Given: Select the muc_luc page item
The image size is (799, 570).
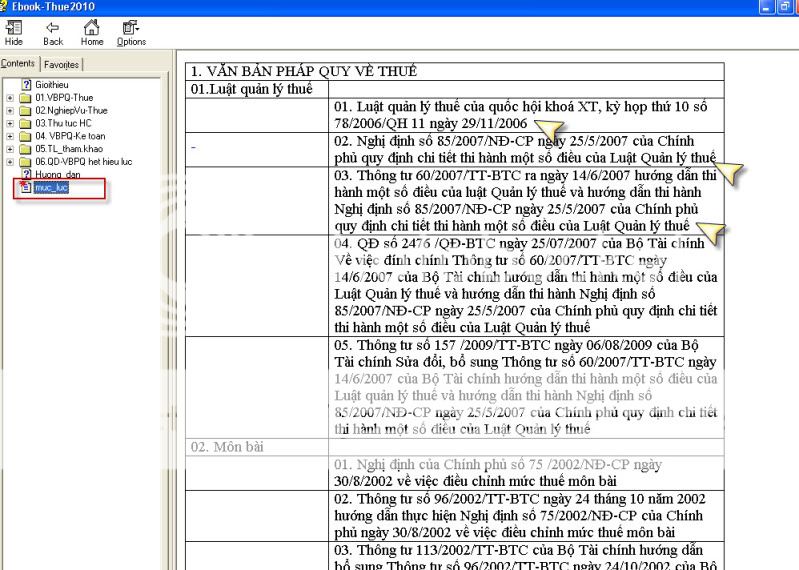Looking at the screenshot, I should tap(50, 187).
